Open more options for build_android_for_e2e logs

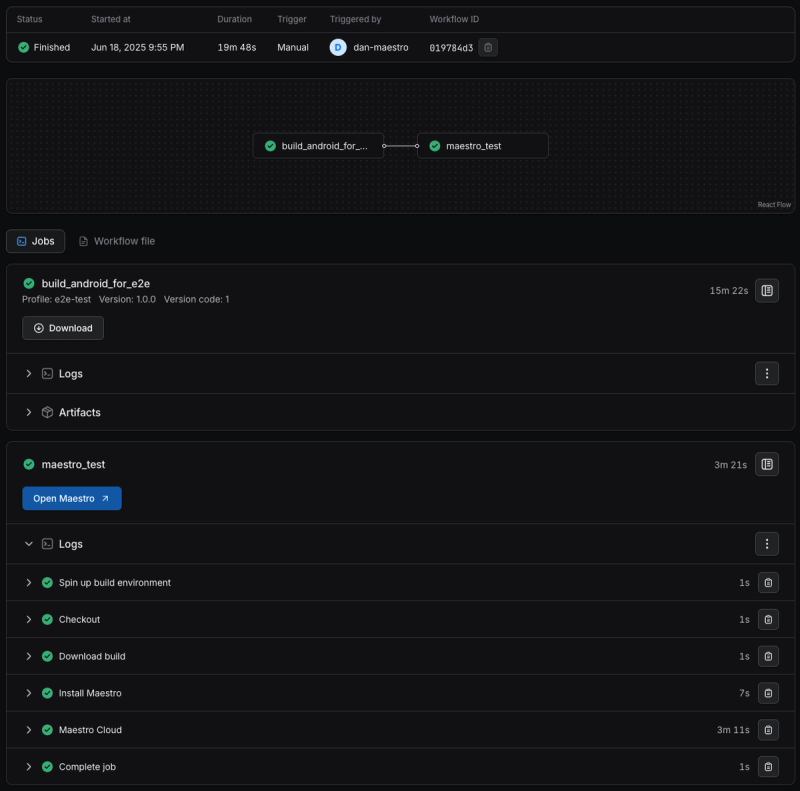click(x=767, y=374)
